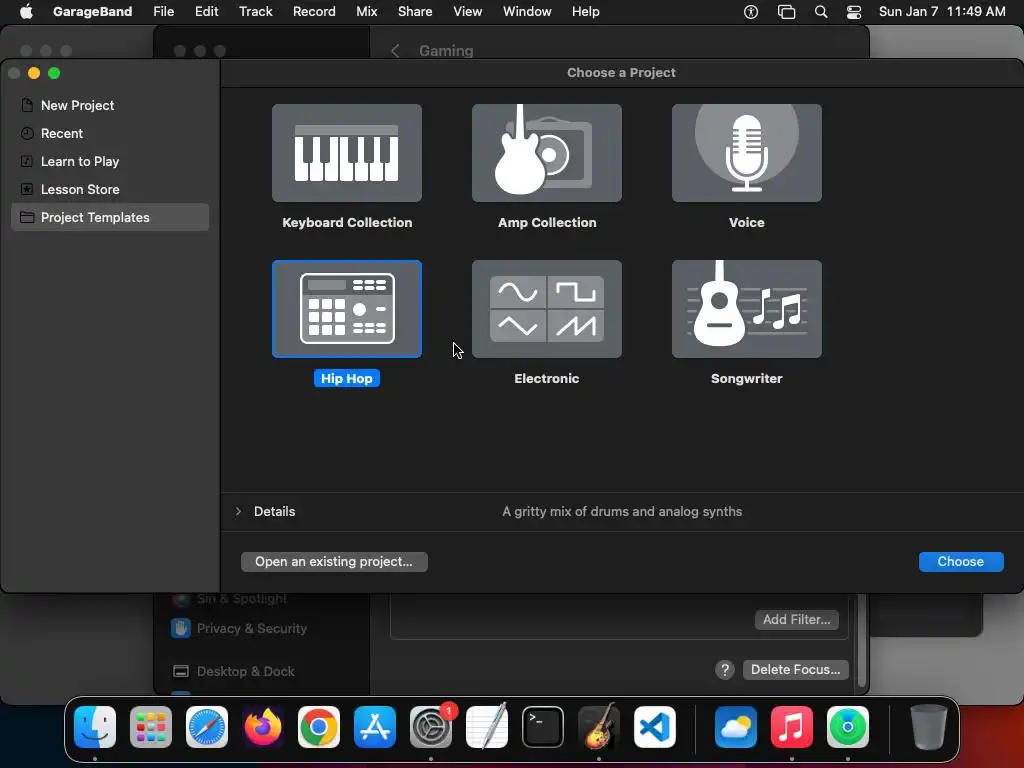Open the File menu
Image resolution: width=1024 pixels, height=768 pixels.
(163, 12)
